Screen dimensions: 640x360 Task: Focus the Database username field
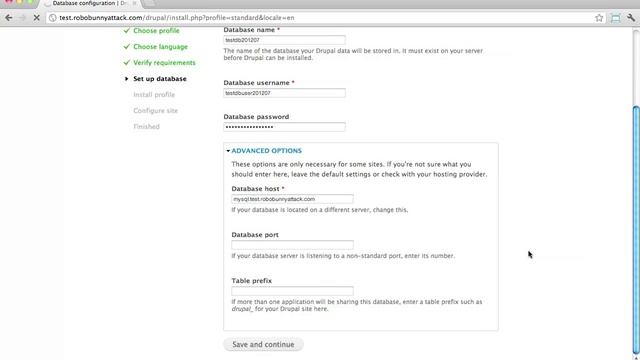click(x=284, y=93)
